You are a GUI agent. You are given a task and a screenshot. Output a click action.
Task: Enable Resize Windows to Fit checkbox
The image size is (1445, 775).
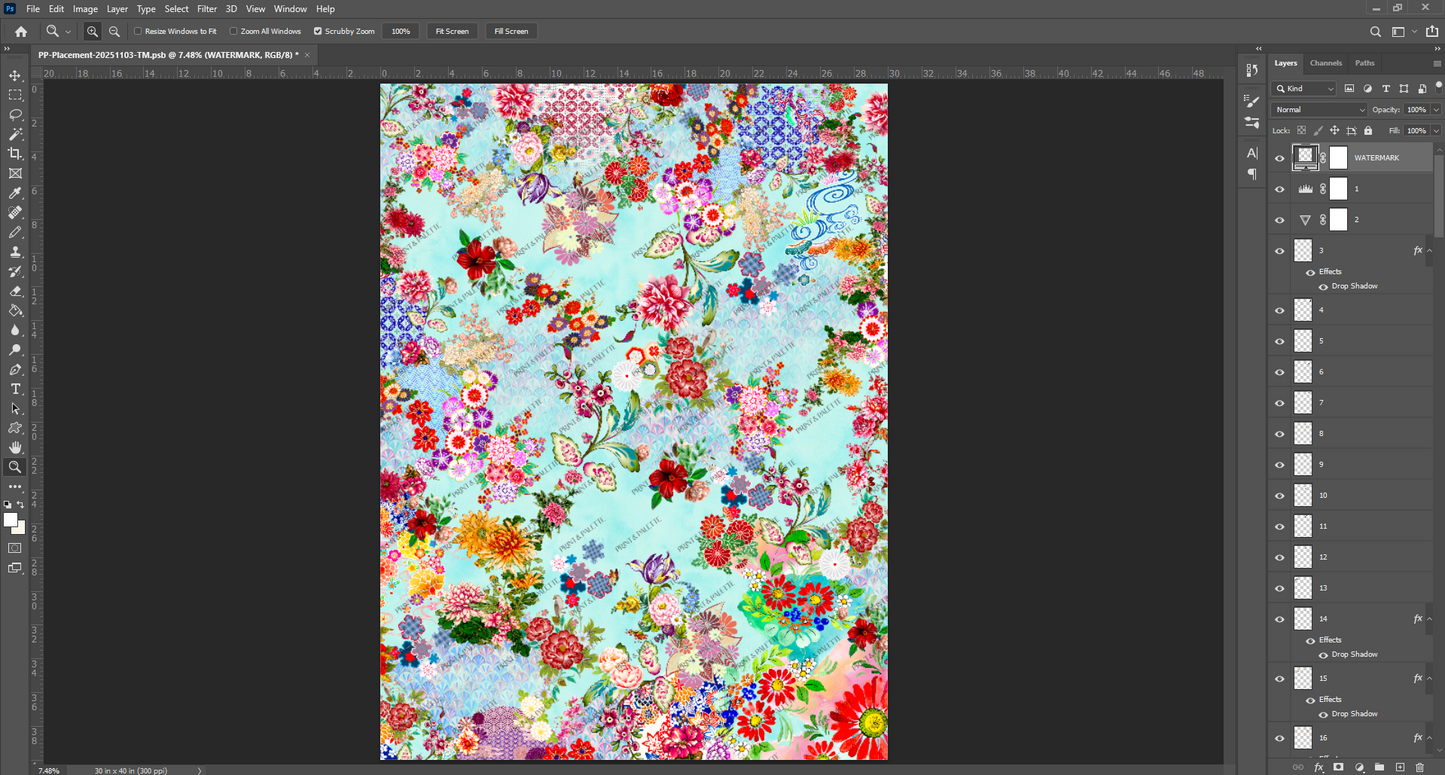pyautogui.click(x=138, y=31)
